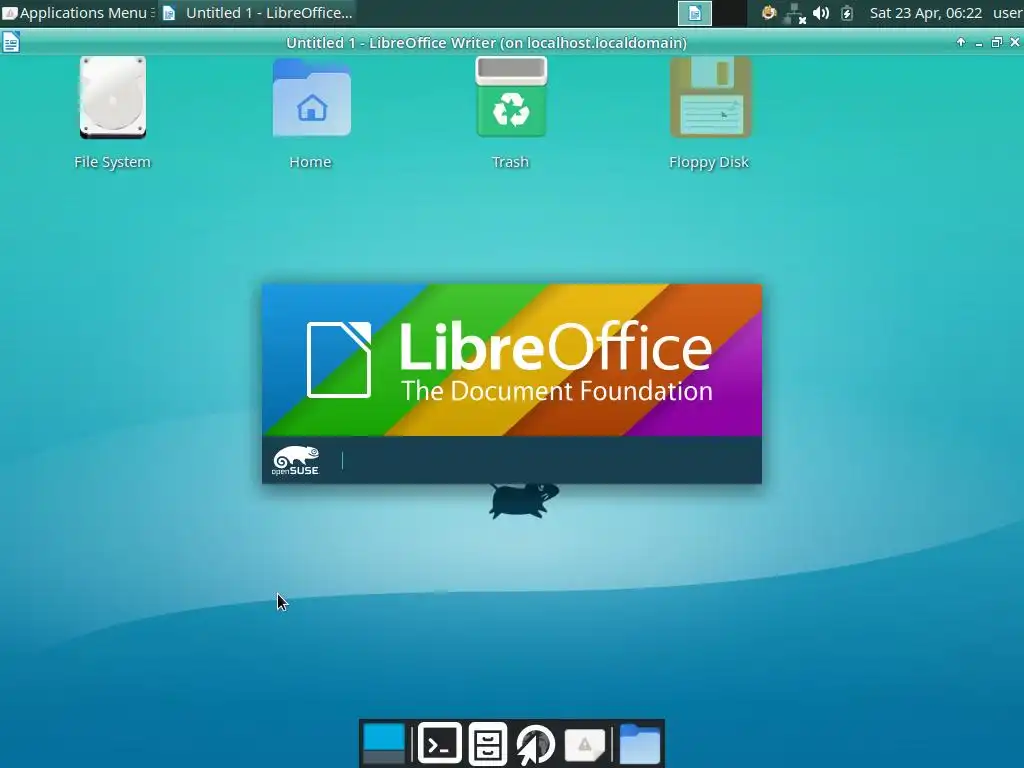Click the update notifier tray icon
1024x768 pixels.
[769, 12]
